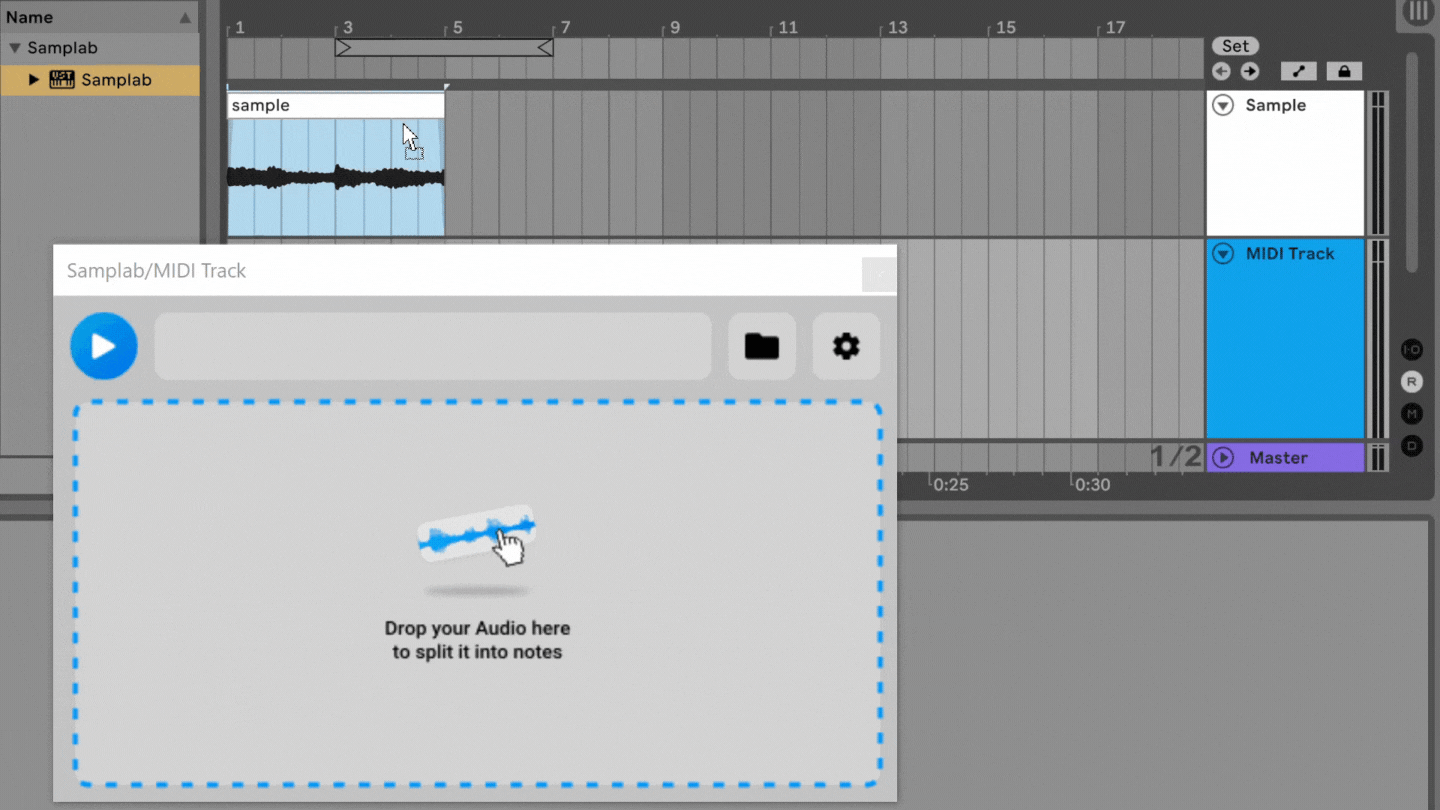The height and width of the screenshot is (810, 1440).
Task: Click the 1/2 grid size label
Action: [x=1176, y=457]
